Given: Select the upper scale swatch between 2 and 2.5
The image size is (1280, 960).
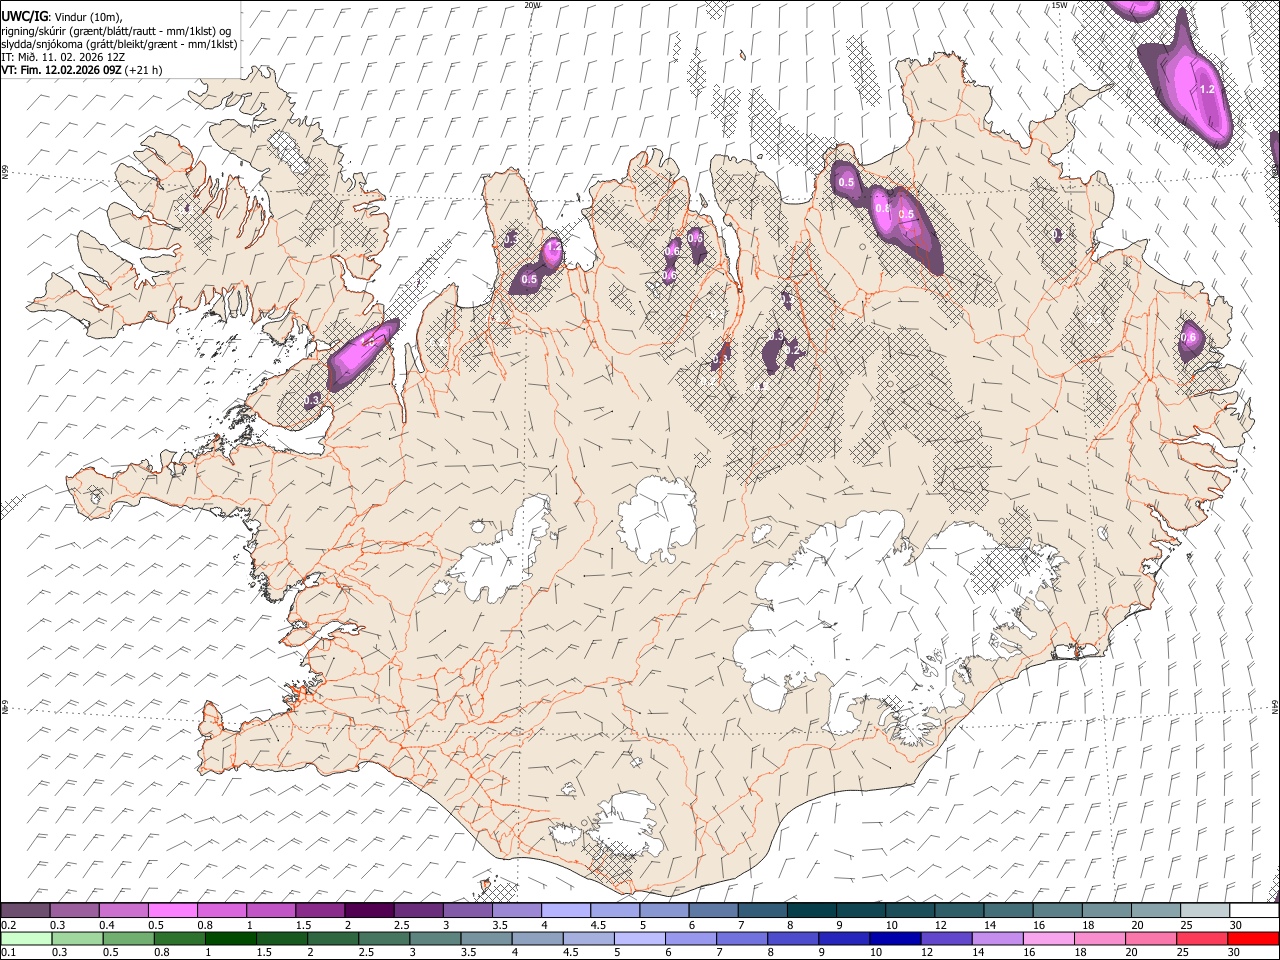Looking at the screenshot, I should coord(369,910).
